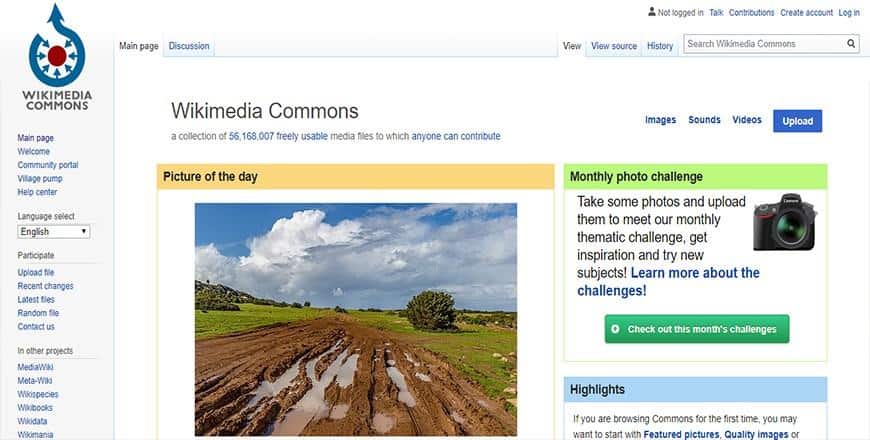The height and width of the screenshot is (440, 870).
Task: Click the not-logged-in user icon
Action: 651,13
